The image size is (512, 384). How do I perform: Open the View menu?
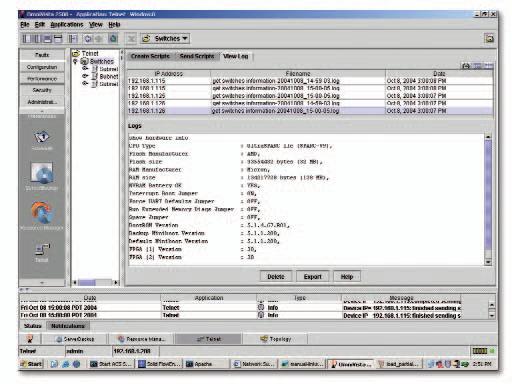(x=96, y=25)
